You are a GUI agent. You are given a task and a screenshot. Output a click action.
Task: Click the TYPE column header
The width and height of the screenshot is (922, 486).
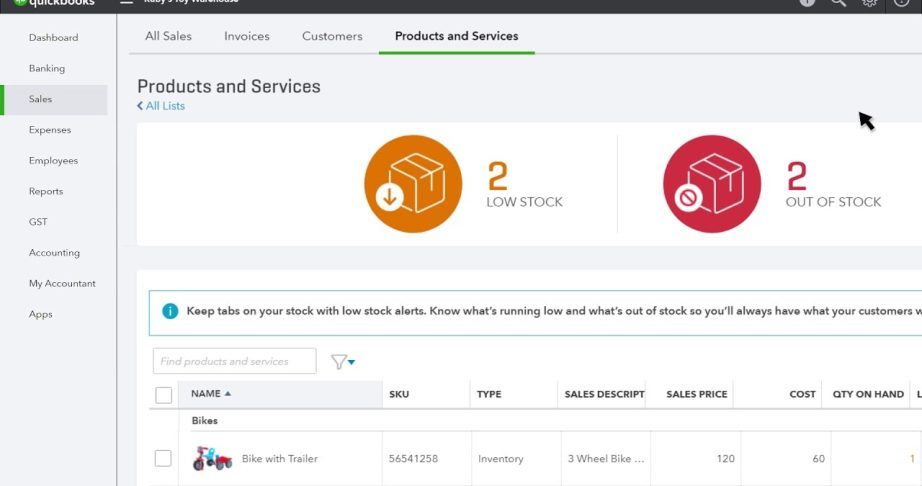489,394
